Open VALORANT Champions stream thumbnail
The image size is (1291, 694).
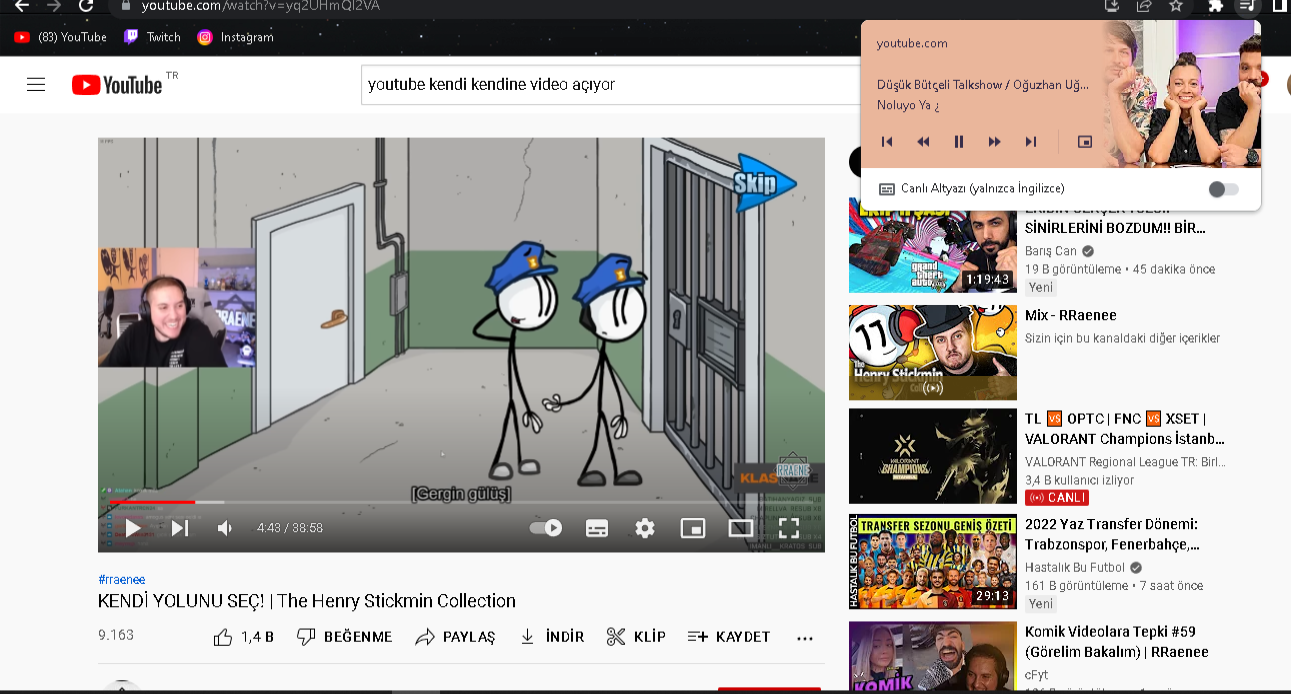click(x=932, y=456)
